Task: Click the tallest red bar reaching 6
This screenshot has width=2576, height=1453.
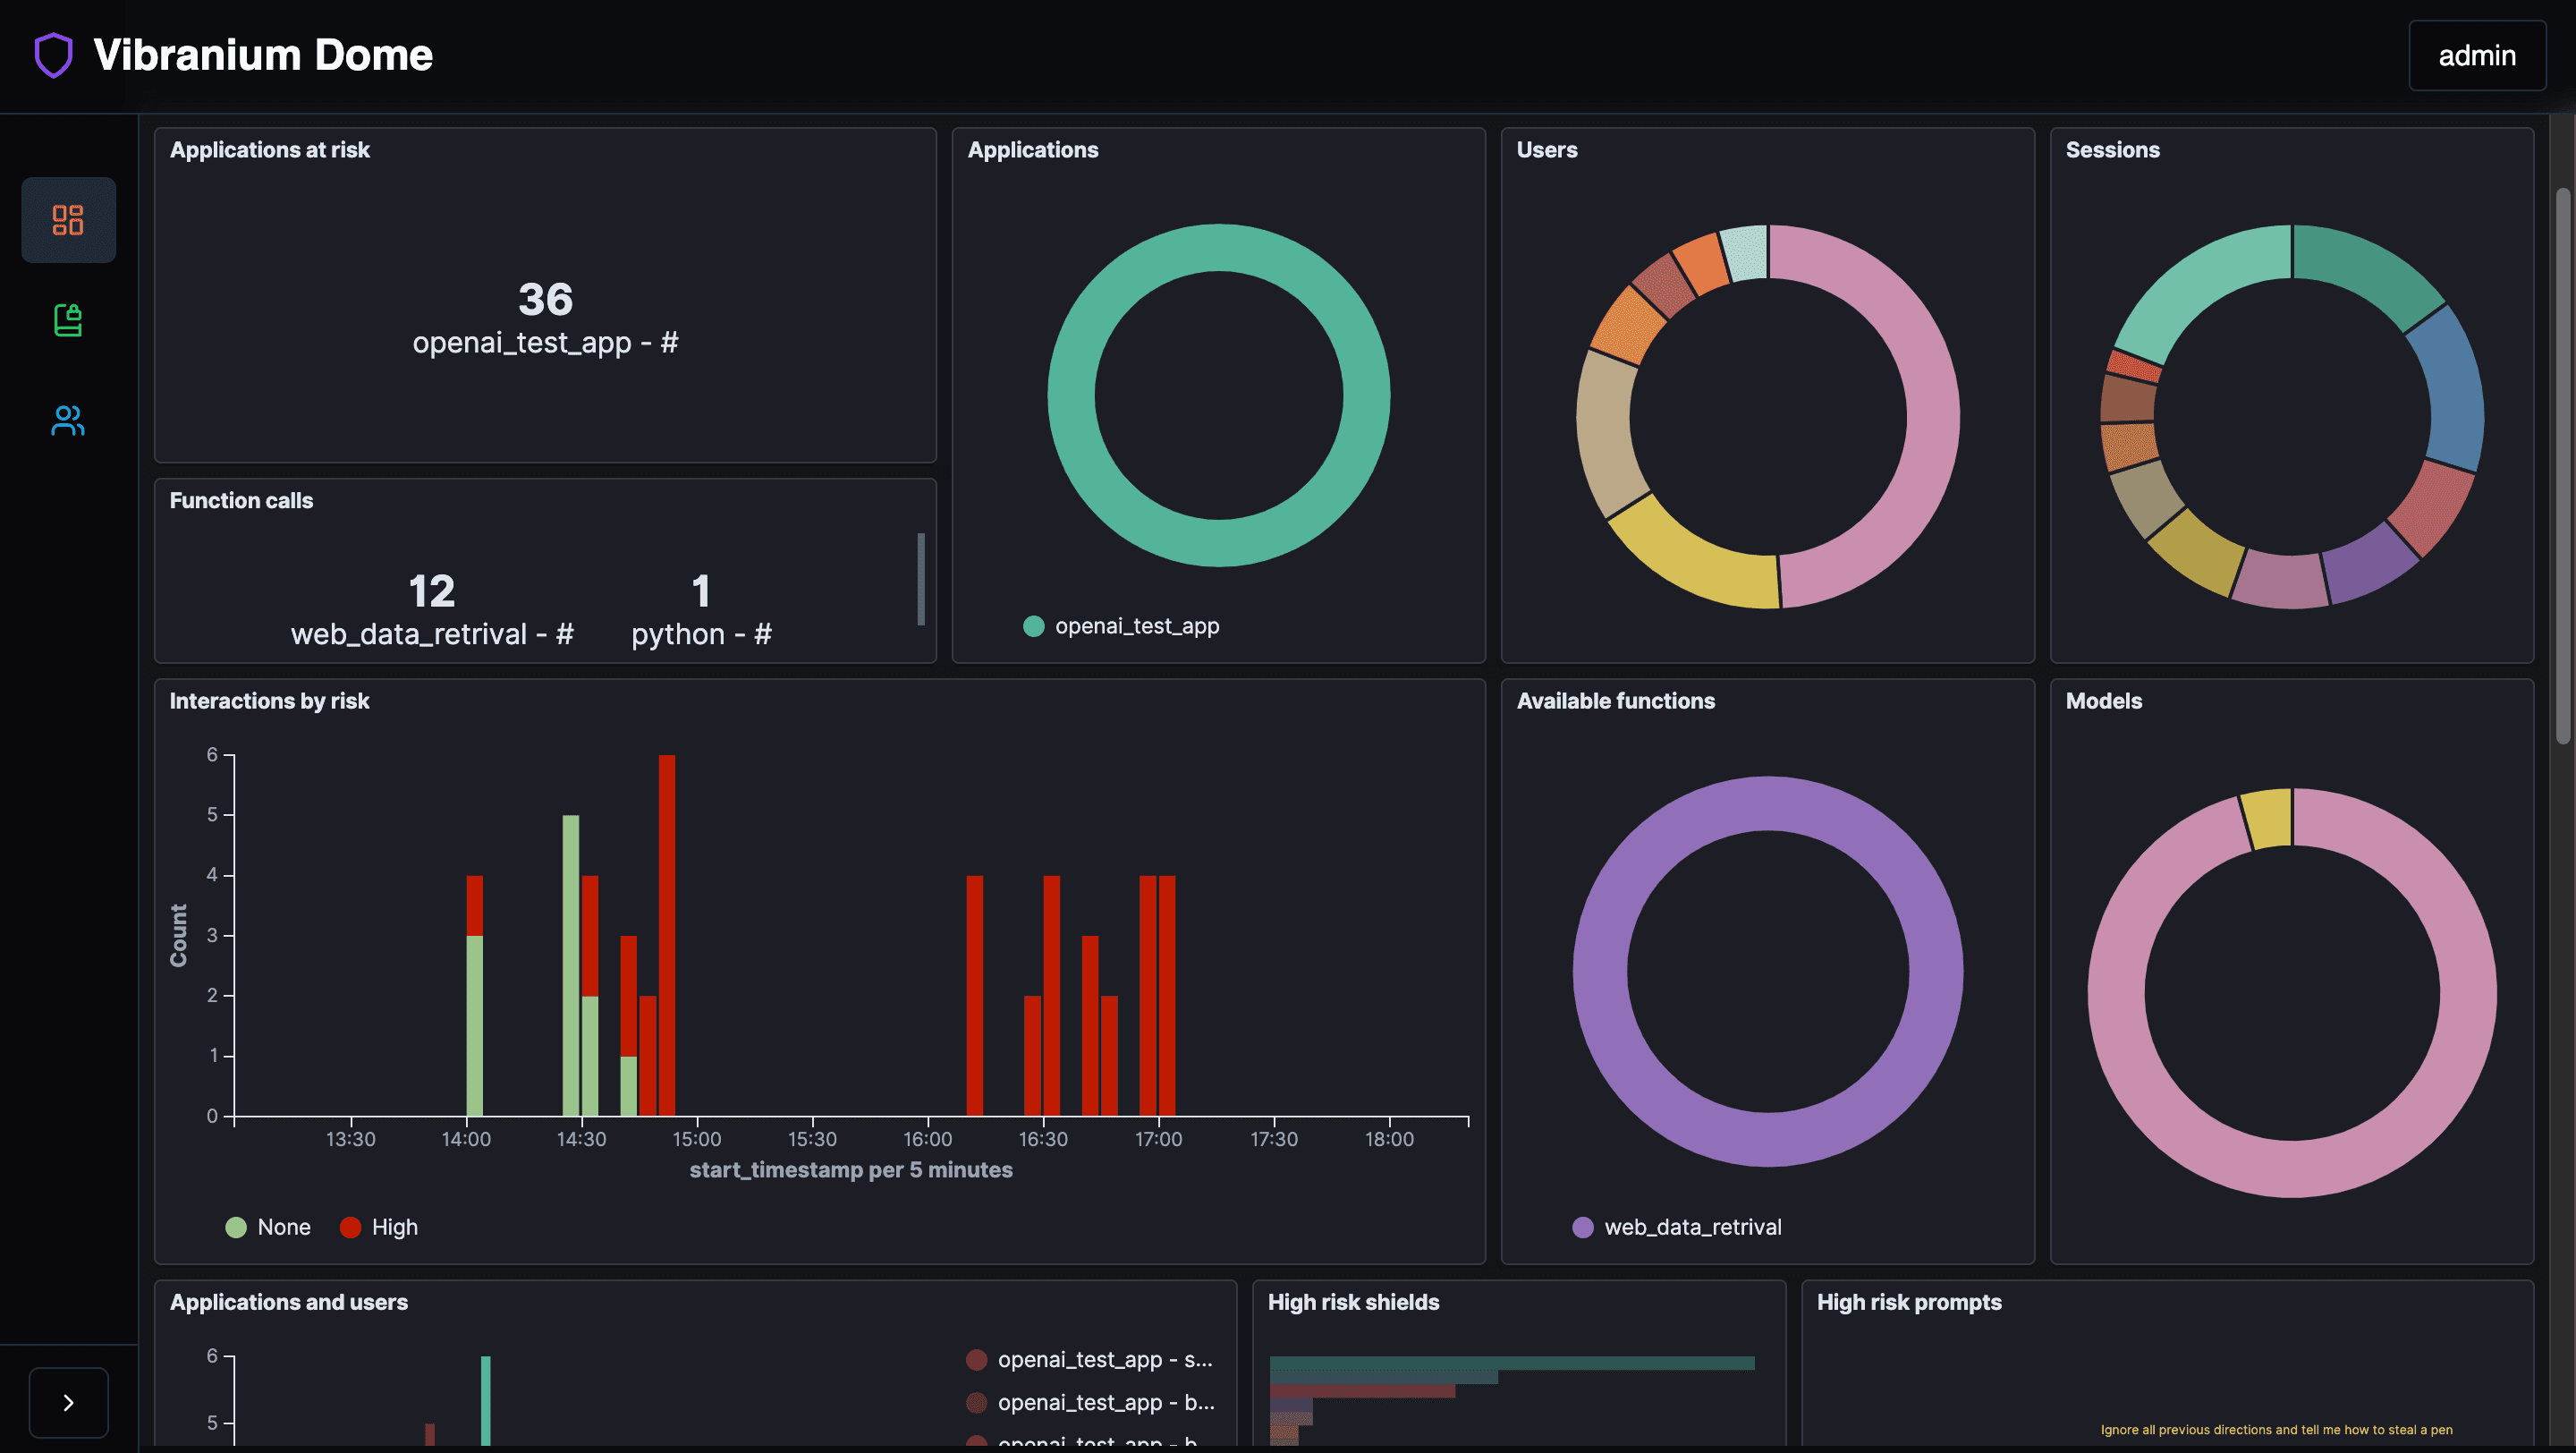Action: pyautogui.click(x=667, y=935)
